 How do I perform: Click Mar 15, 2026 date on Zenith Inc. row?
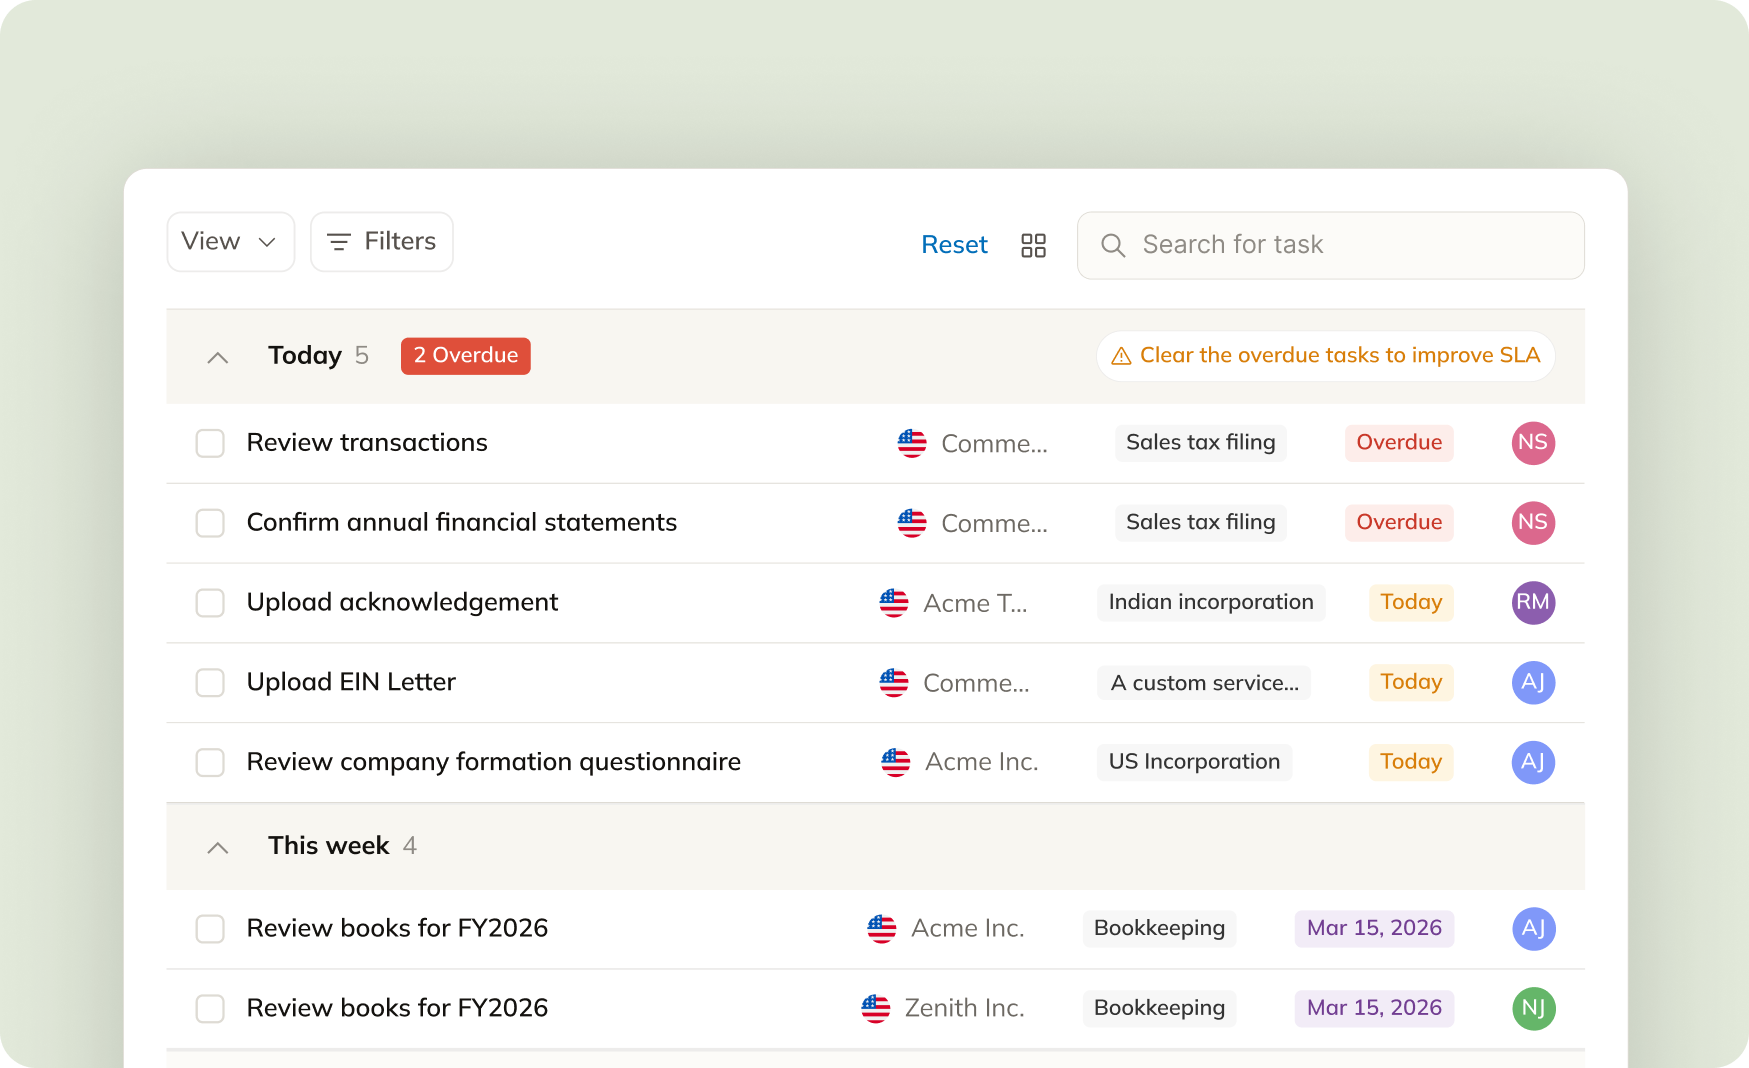[x=1374, y=1009]
